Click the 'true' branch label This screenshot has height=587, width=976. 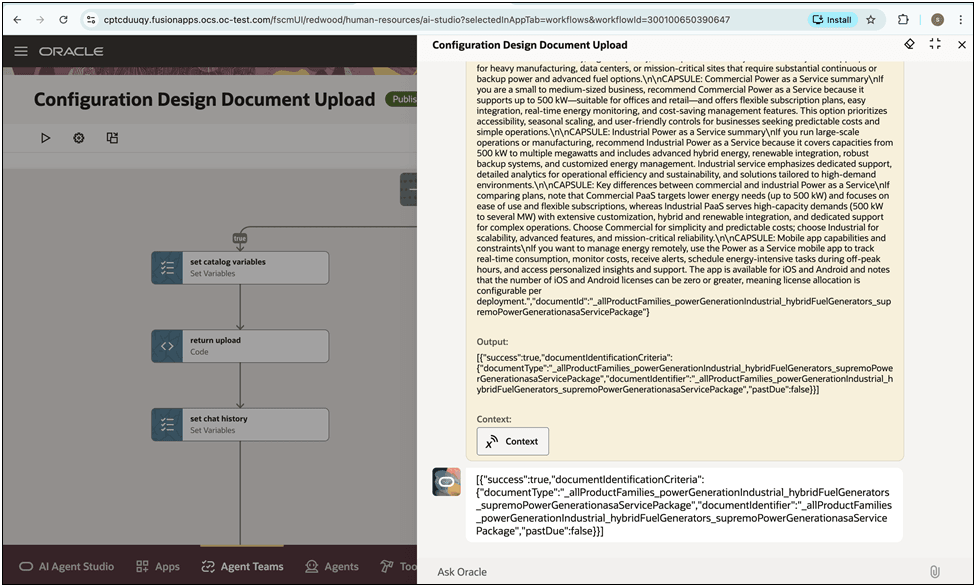point(240,238)
